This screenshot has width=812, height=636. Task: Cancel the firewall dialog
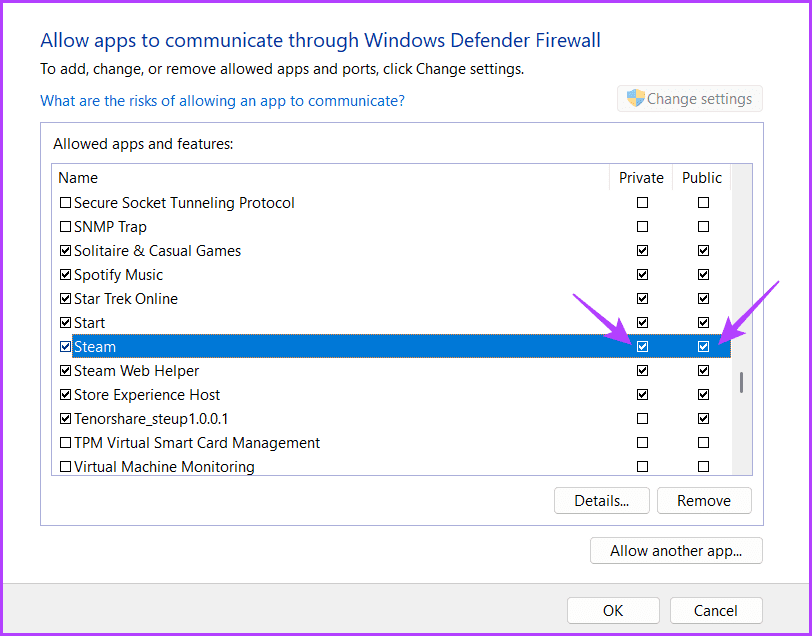coord(716,611)
